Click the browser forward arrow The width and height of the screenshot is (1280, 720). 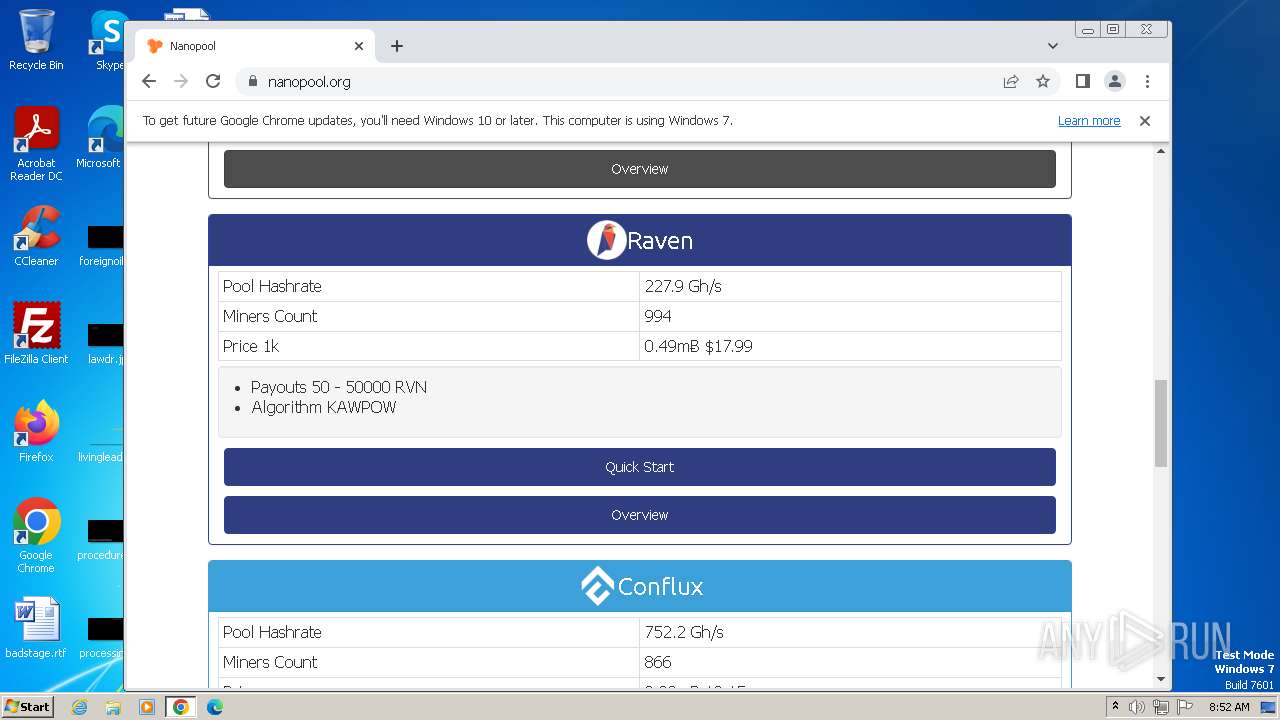(181, 82)
